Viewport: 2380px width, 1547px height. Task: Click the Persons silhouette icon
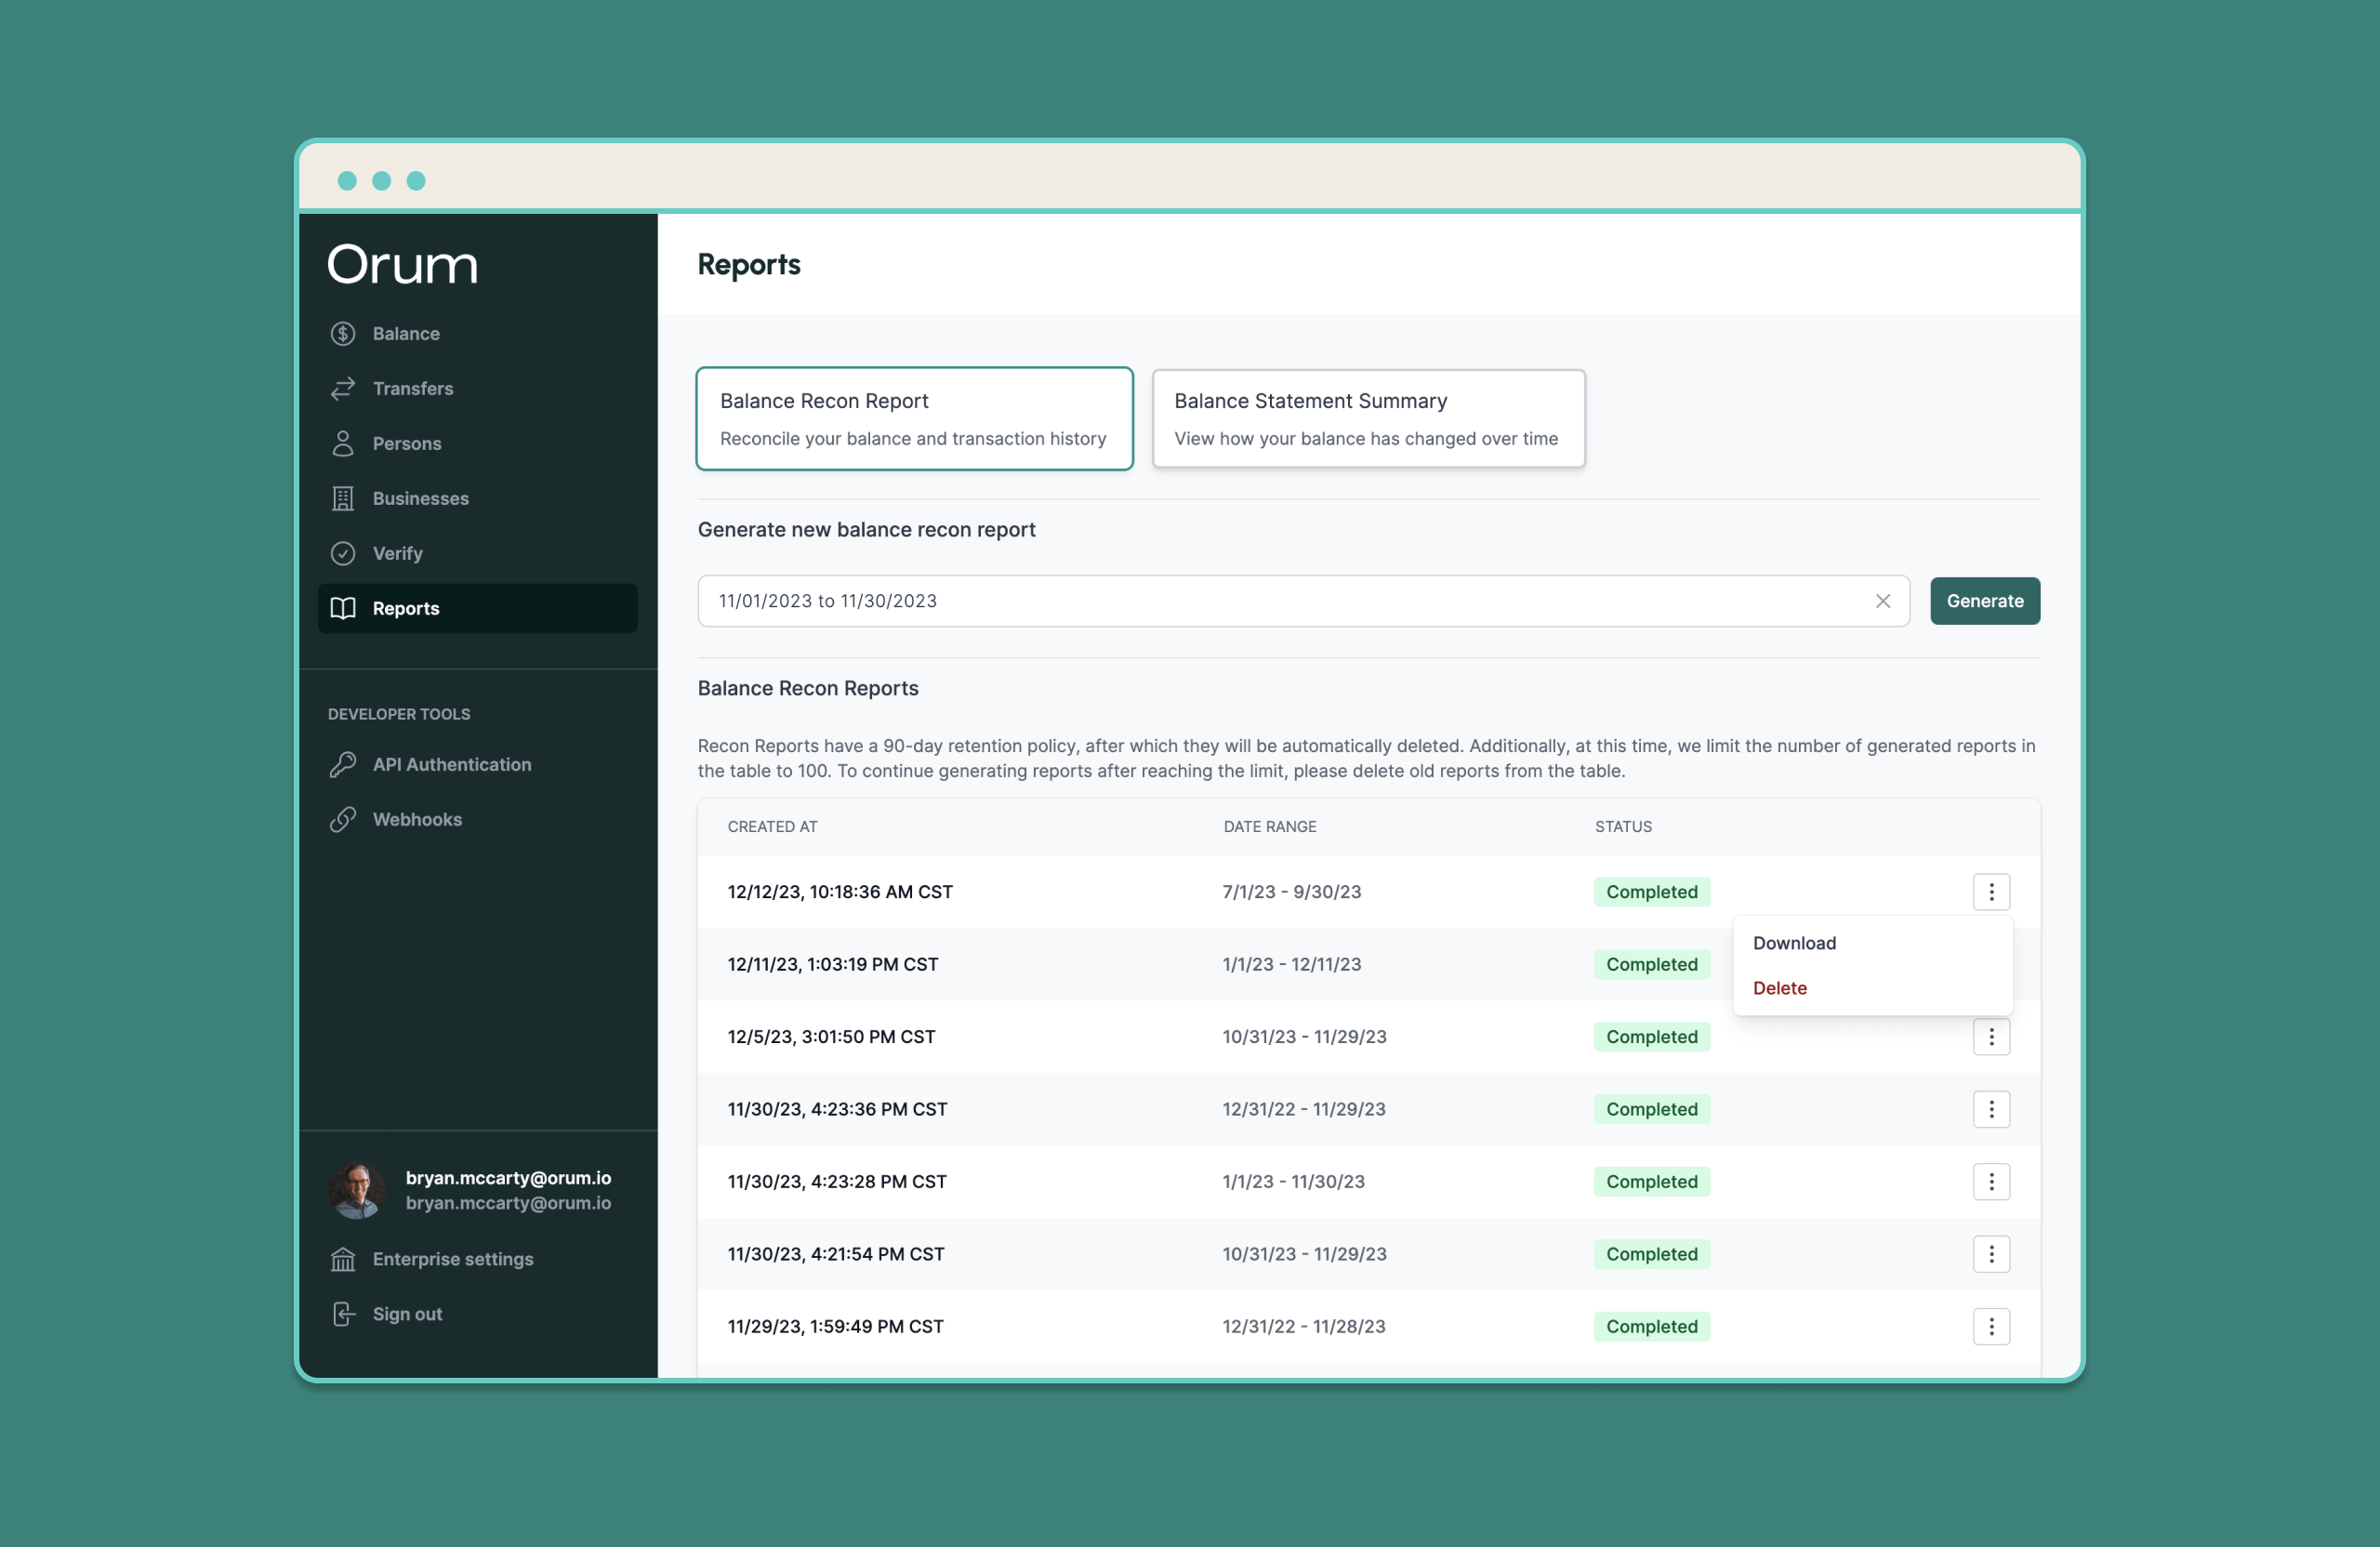tap(343, 444)
